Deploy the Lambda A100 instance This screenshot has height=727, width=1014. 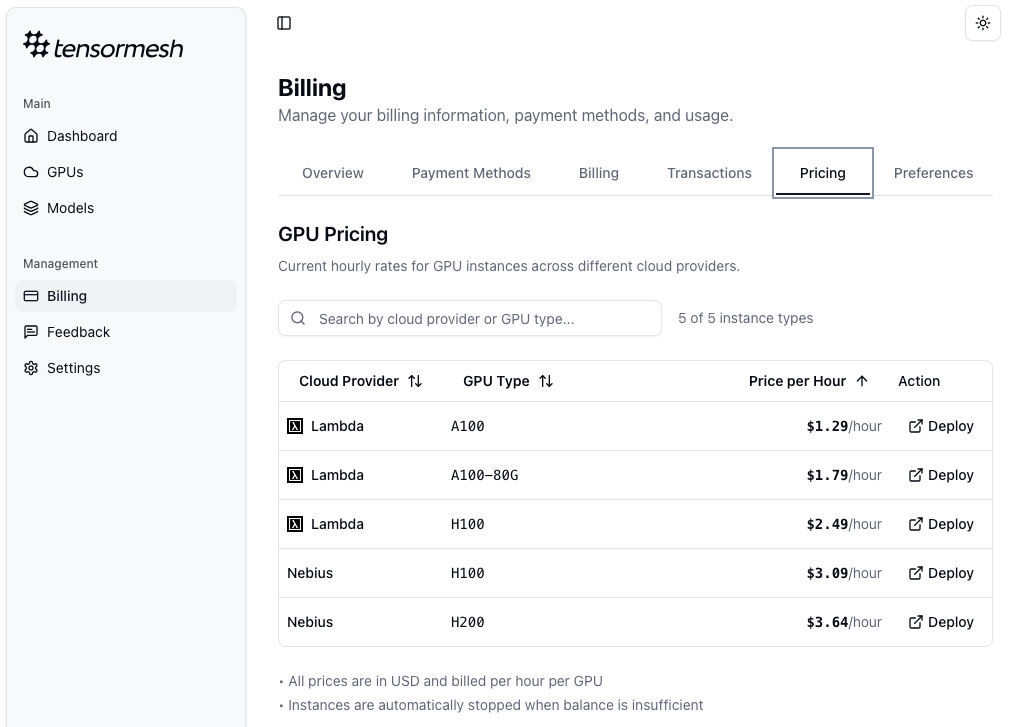(941, 426)
